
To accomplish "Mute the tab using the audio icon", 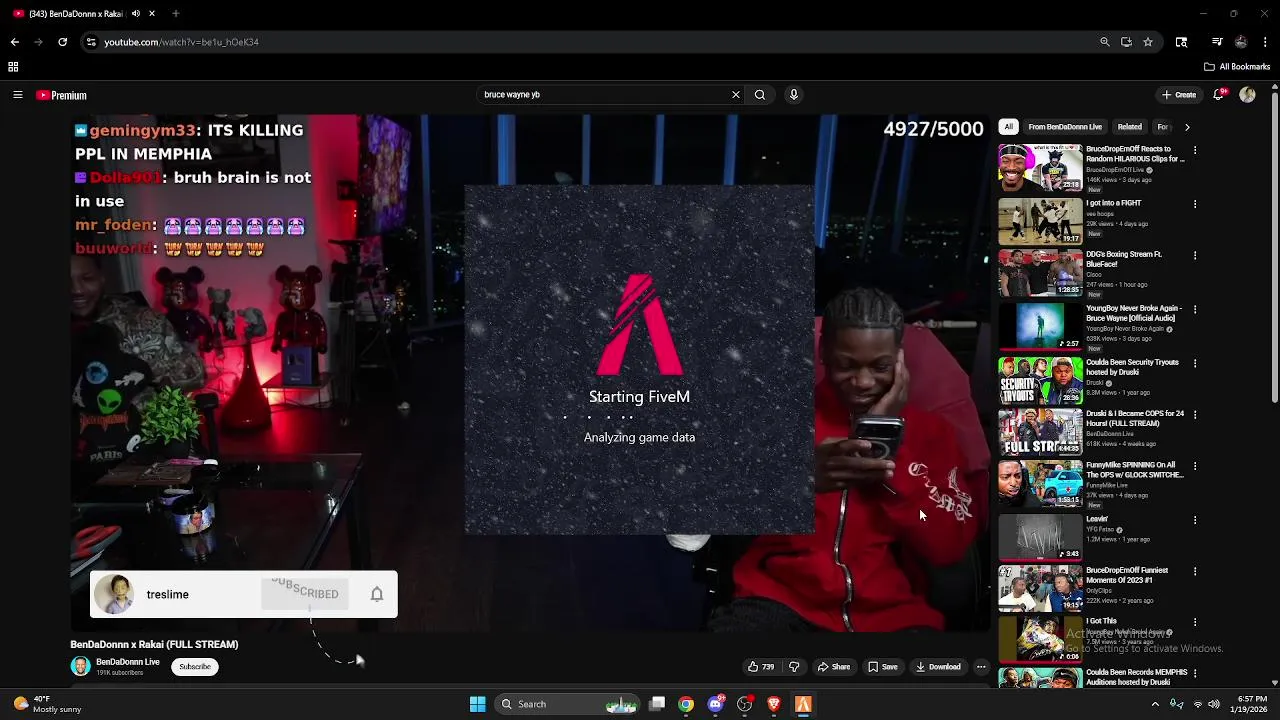I will point(135,14).
